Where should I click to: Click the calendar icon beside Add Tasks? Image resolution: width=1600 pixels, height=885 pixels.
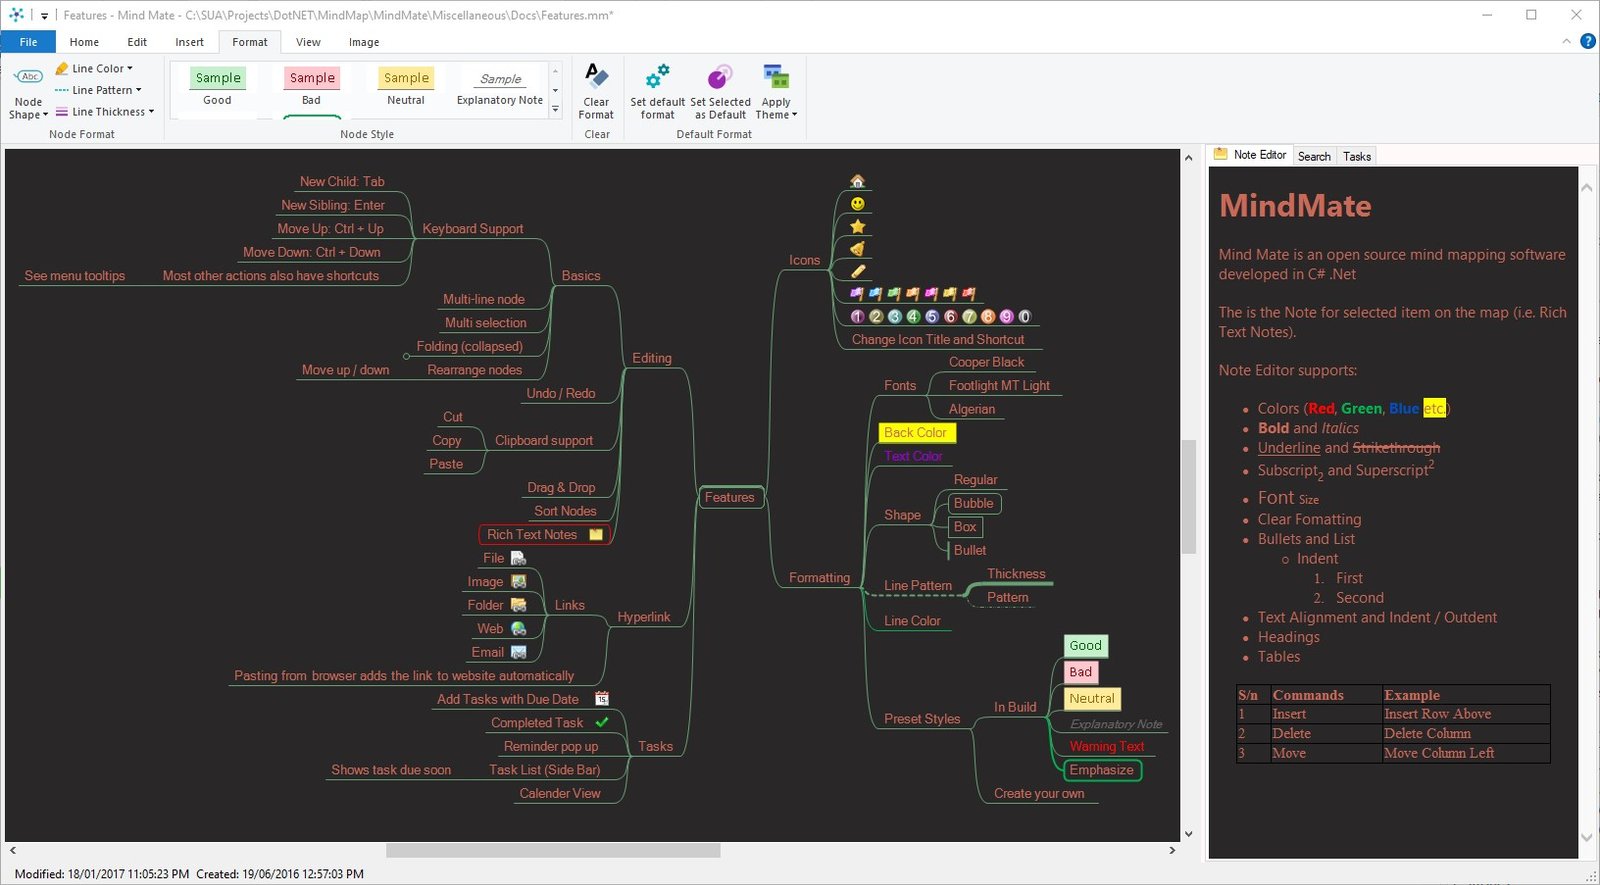tap(602, 699)
